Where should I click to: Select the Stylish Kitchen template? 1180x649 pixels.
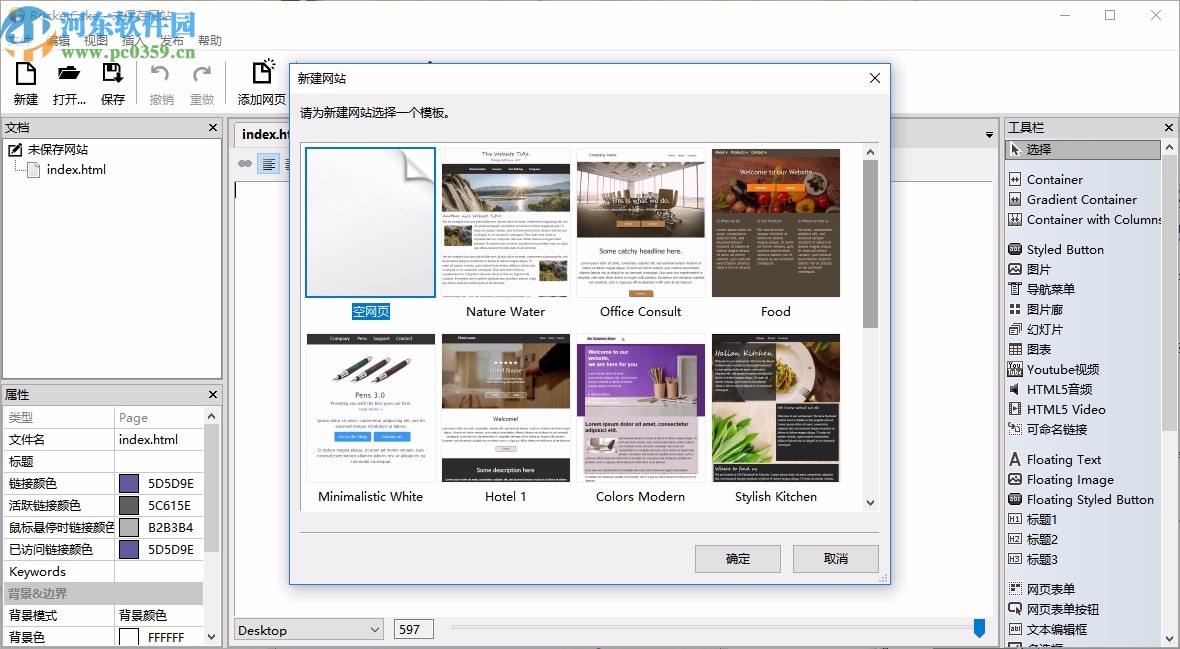(x=776, y=408)
